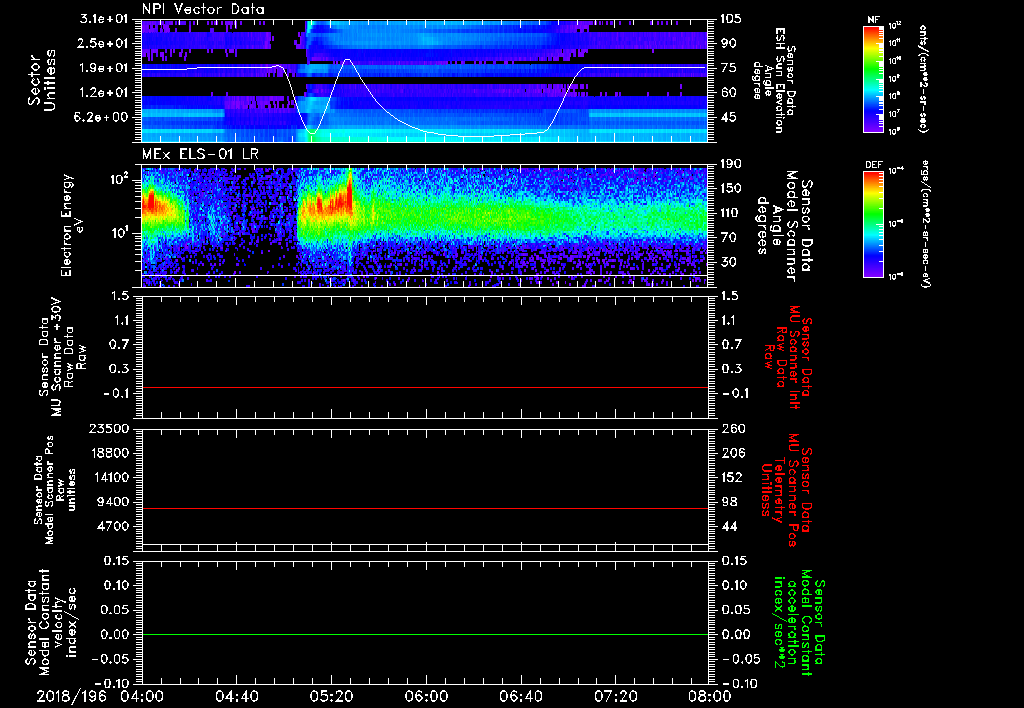Click the 'cnts/(cm**2-sr-sec)' units label
The image size is (1024, 708).
coord(922,79)
